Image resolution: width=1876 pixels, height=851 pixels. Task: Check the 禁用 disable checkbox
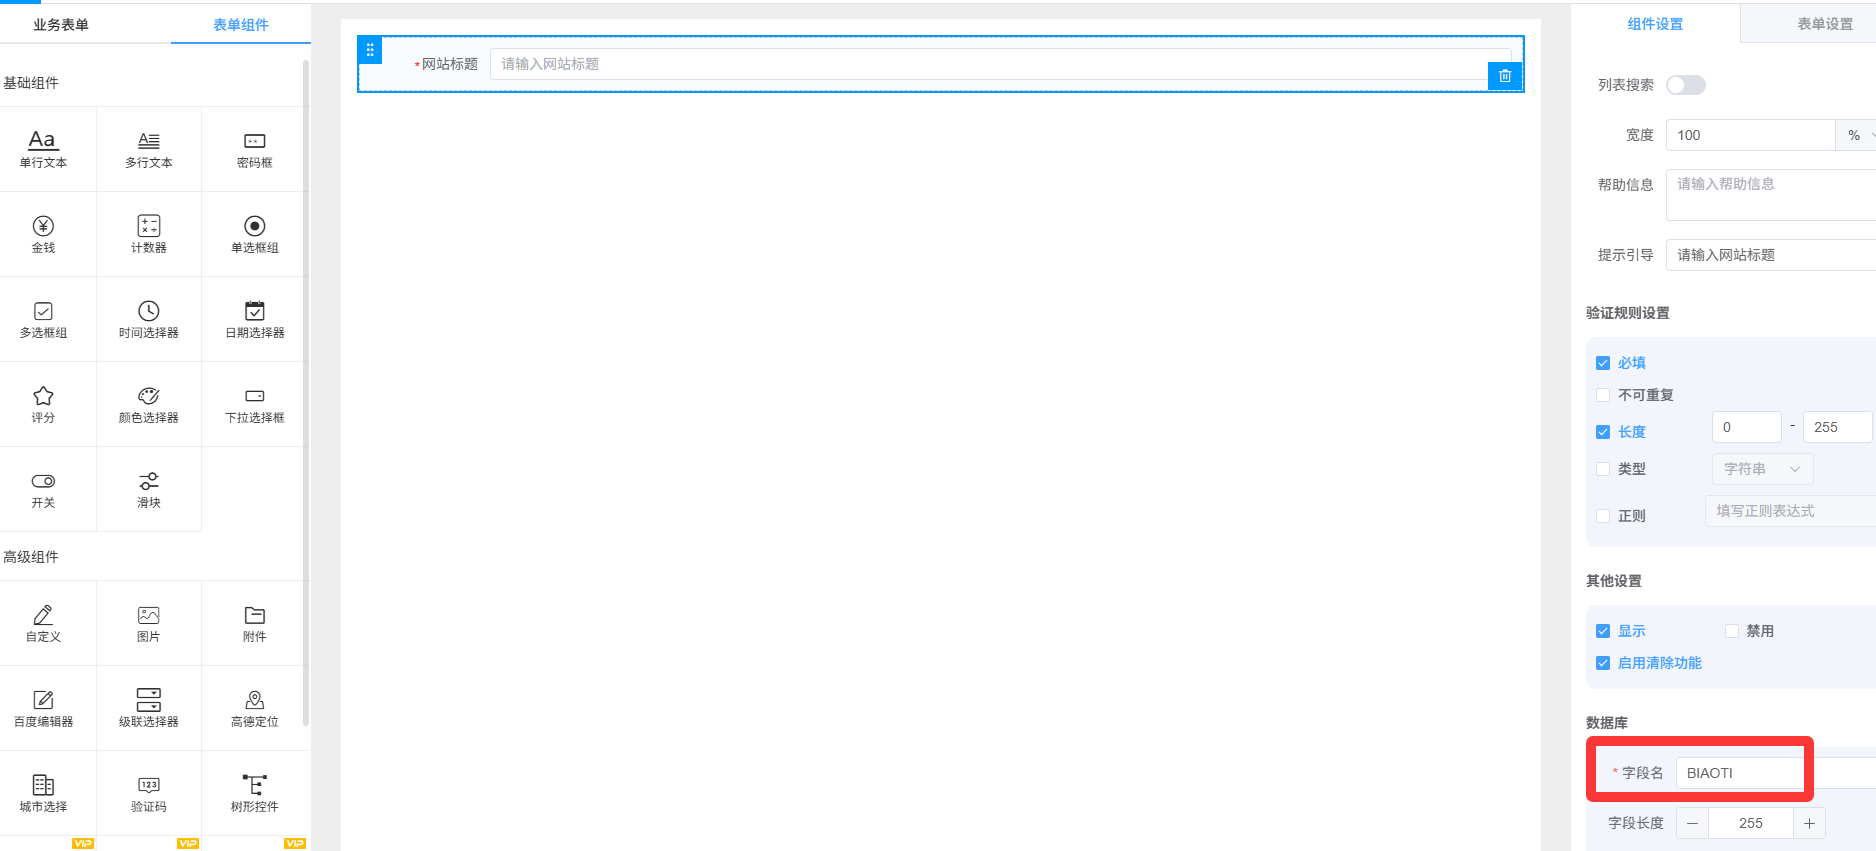[1732, 631]
